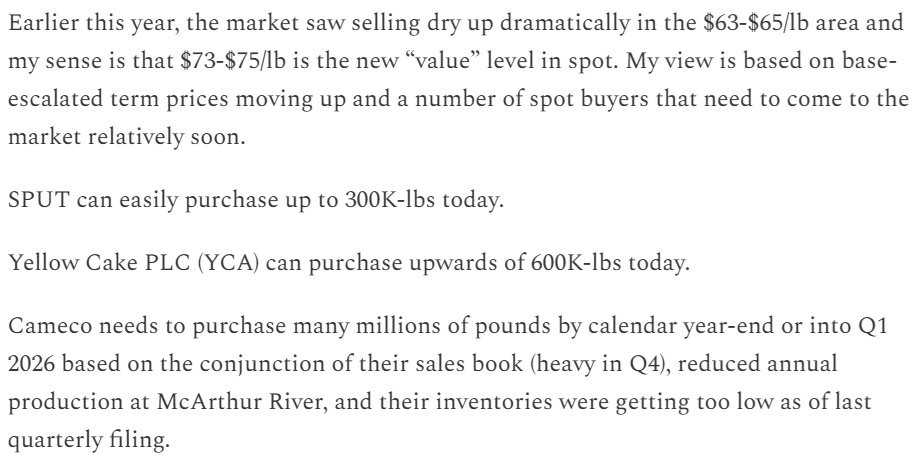Click the "McArthur River" text

tap(237, 402)
